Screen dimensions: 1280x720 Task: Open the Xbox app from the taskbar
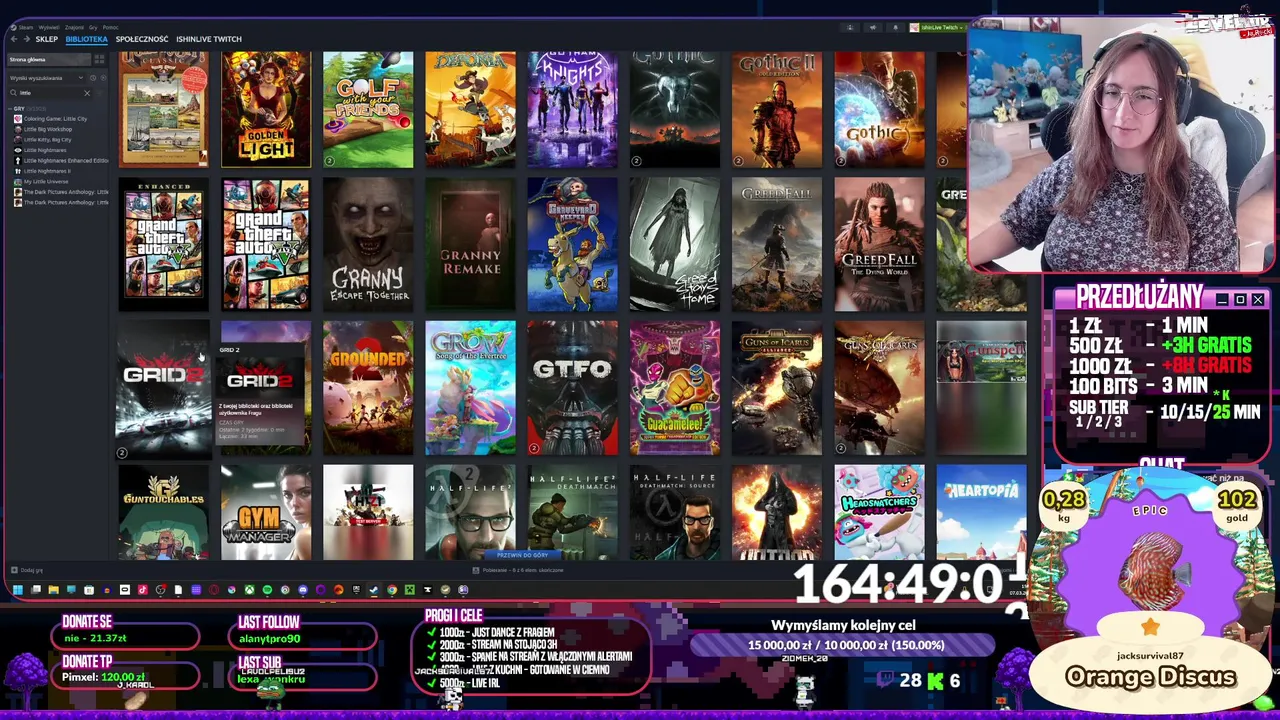click(249, 590)
